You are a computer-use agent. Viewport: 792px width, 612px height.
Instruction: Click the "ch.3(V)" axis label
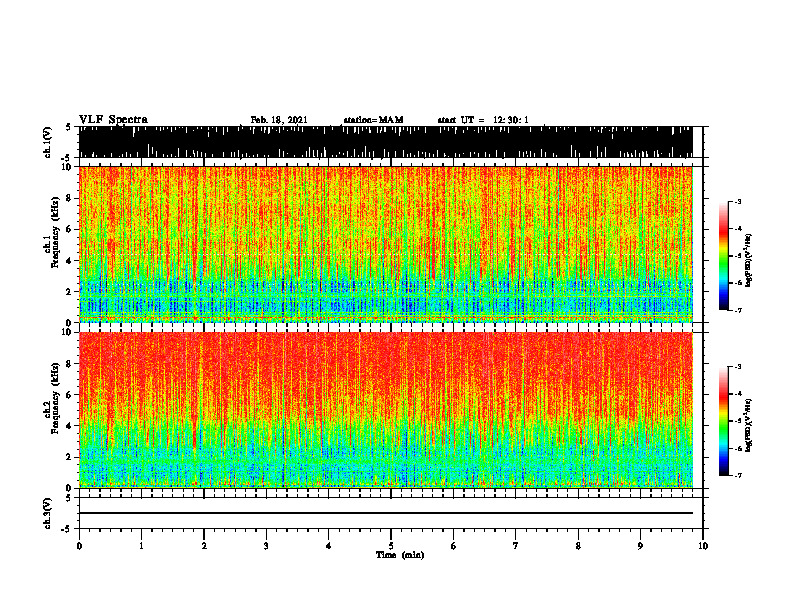48,513
